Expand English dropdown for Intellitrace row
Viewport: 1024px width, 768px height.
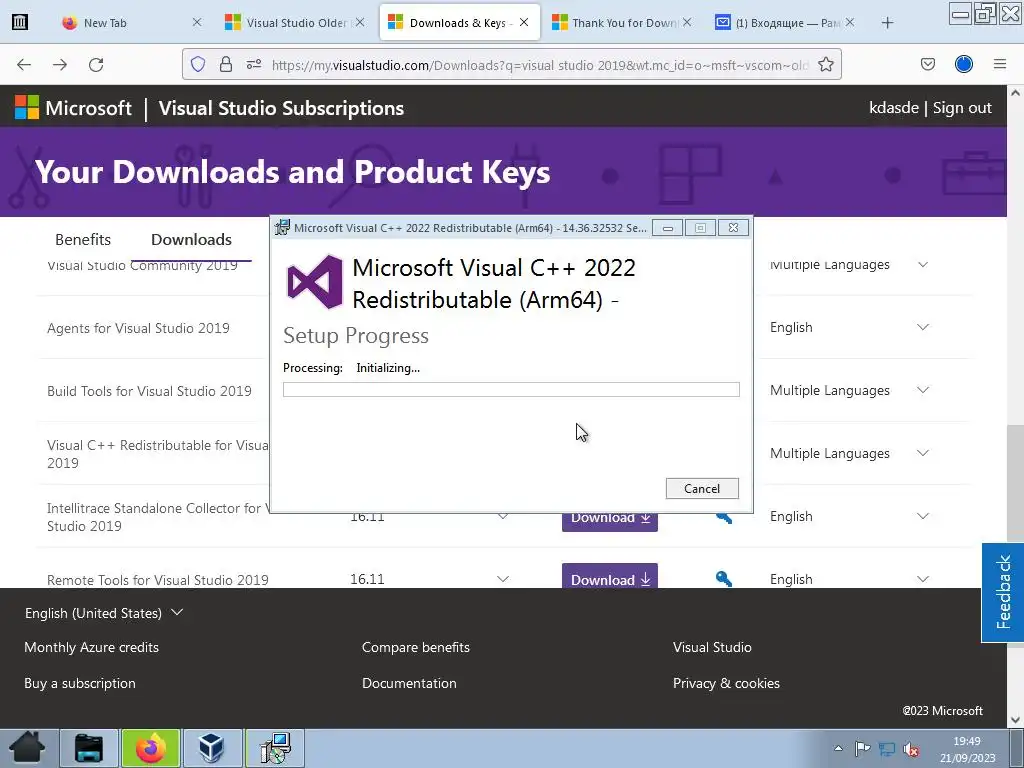[923, 516]
